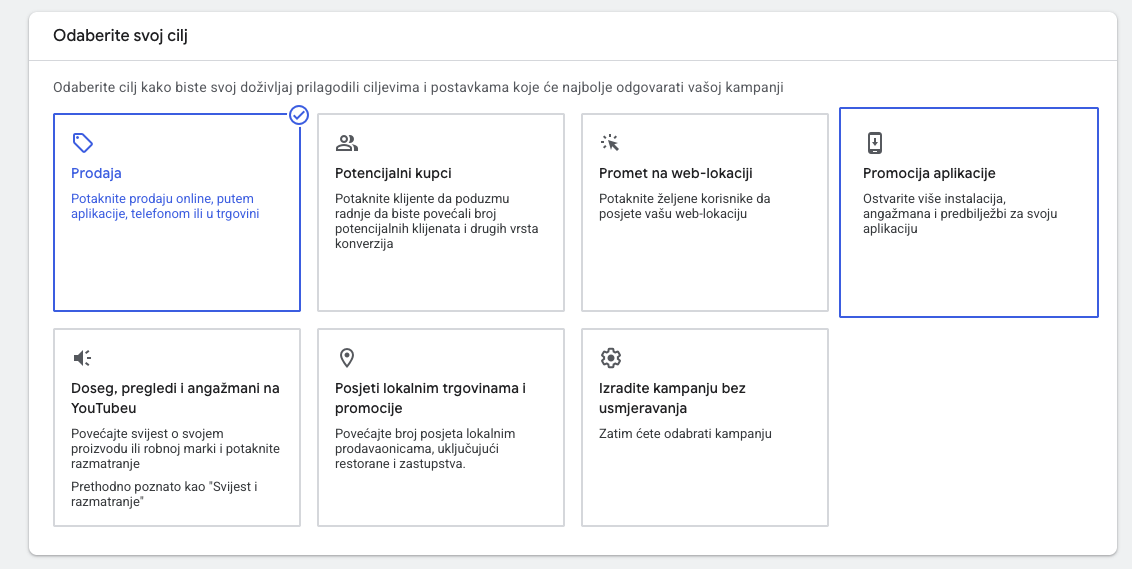Click the sparkle cursor icon for web traffic
The image size is (1132, 569).
(610, 142)
